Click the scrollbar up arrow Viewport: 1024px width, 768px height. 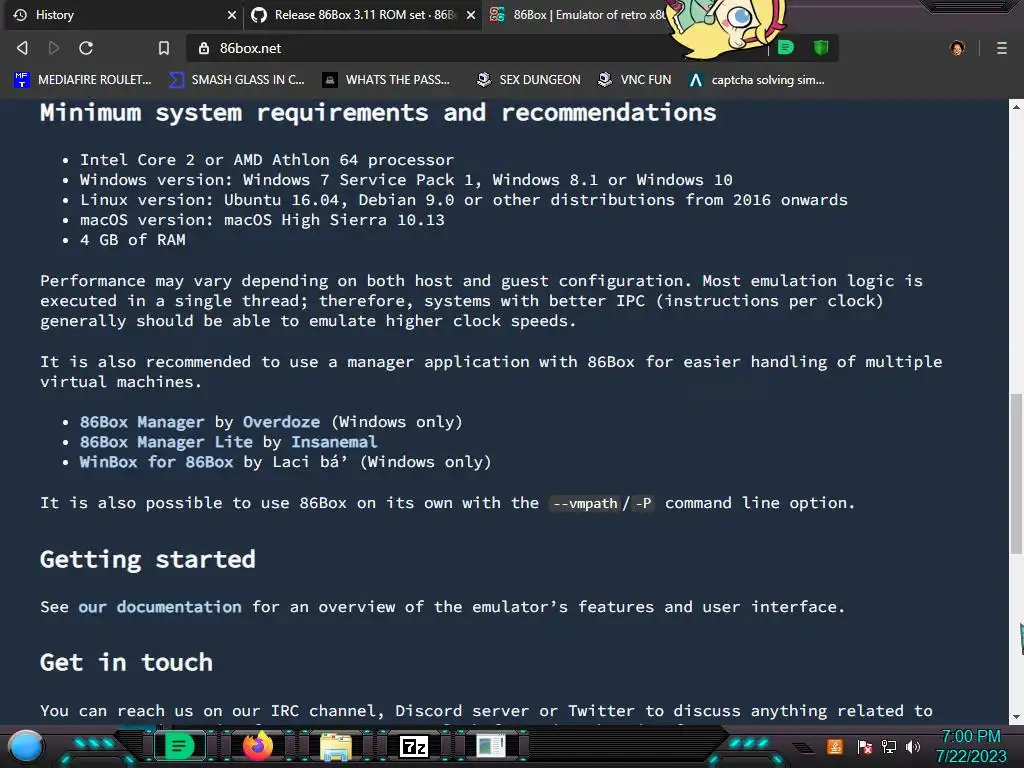click(x=1016, y=106)
